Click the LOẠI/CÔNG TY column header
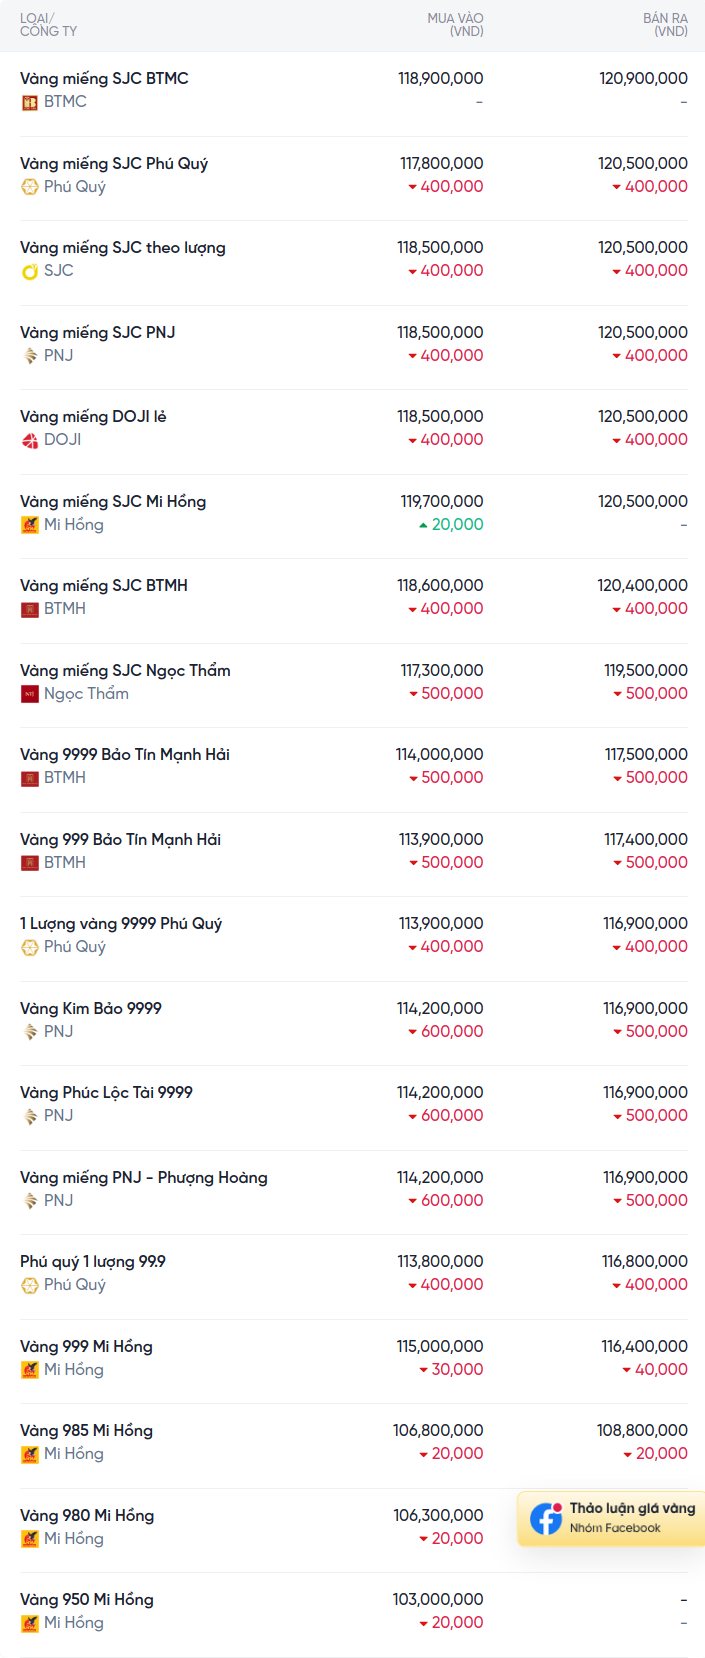This screenshot has height=1658, width=705. click(x=48, y=25)
